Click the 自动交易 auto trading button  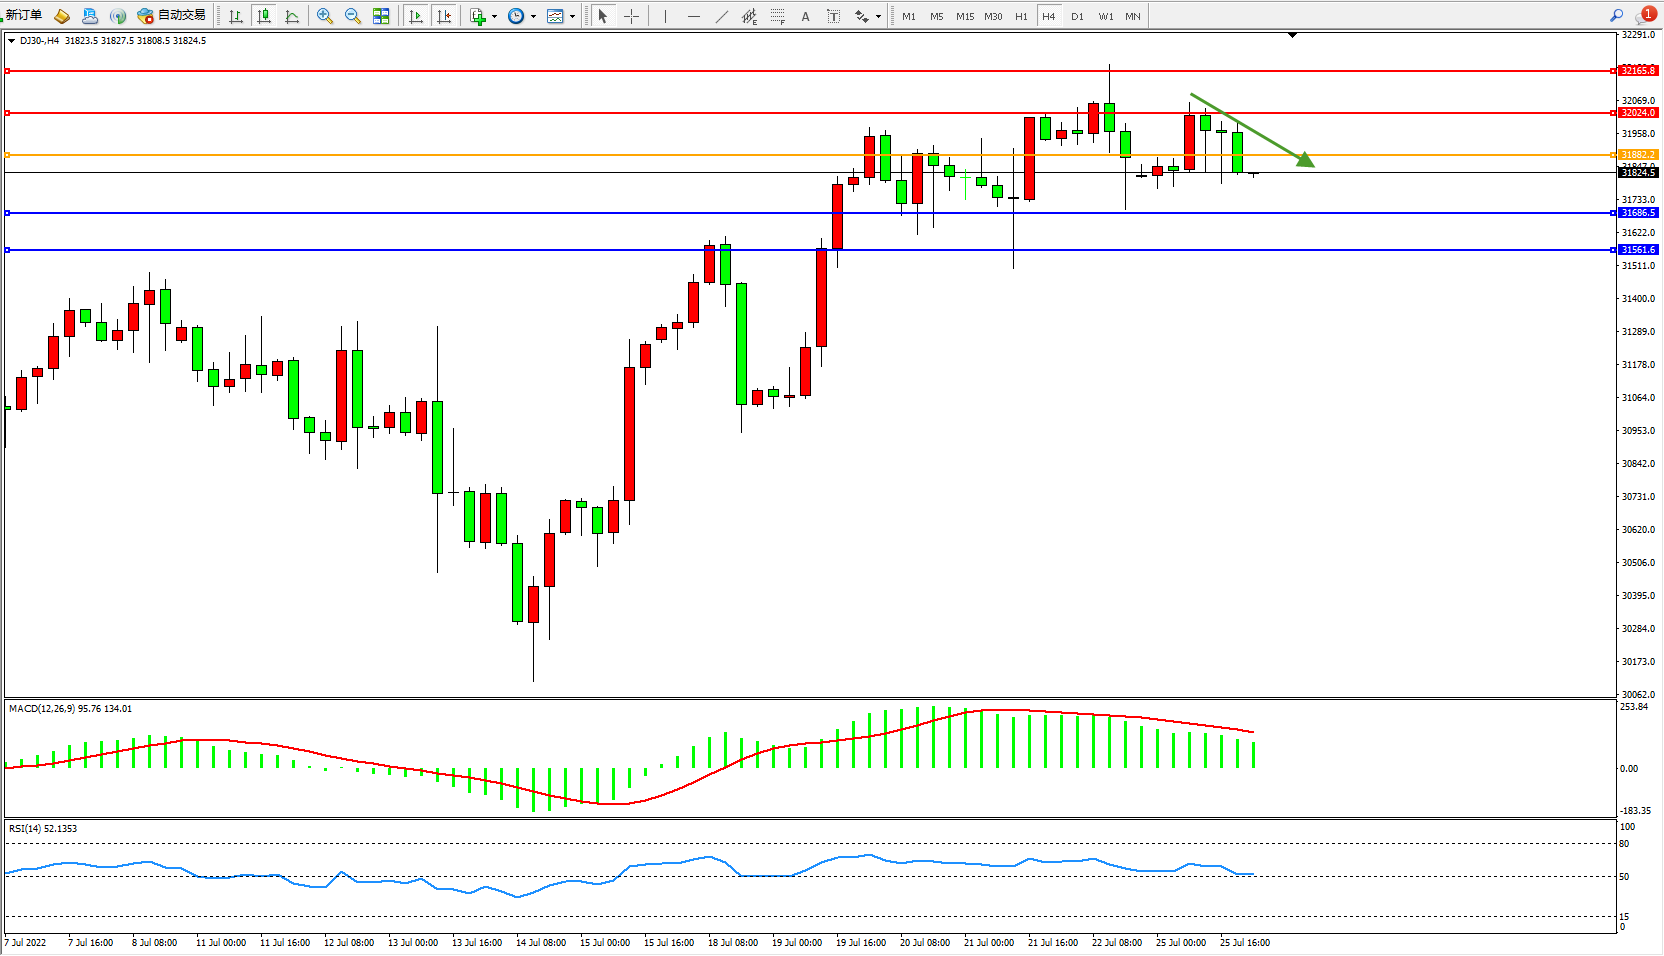click(x=172, y=15)
